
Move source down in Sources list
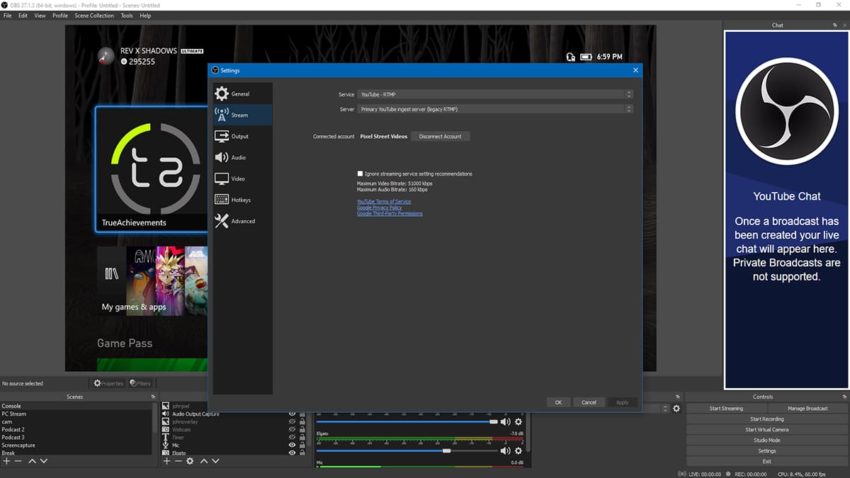pos(216,461)
